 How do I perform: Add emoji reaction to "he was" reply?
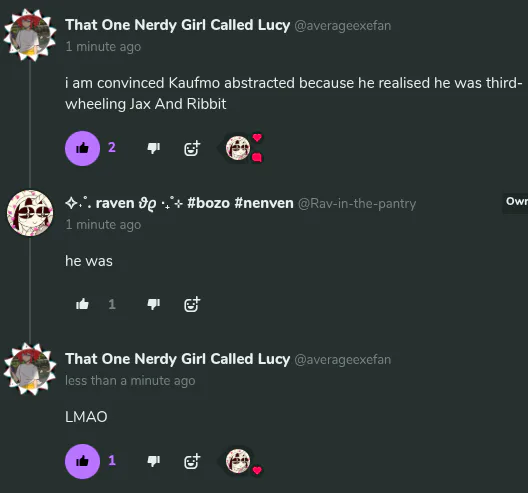[192, 304]
